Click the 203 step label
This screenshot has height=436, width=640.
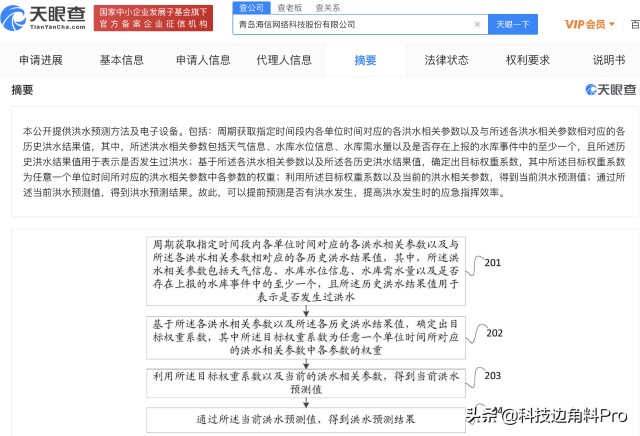[492, 376]
